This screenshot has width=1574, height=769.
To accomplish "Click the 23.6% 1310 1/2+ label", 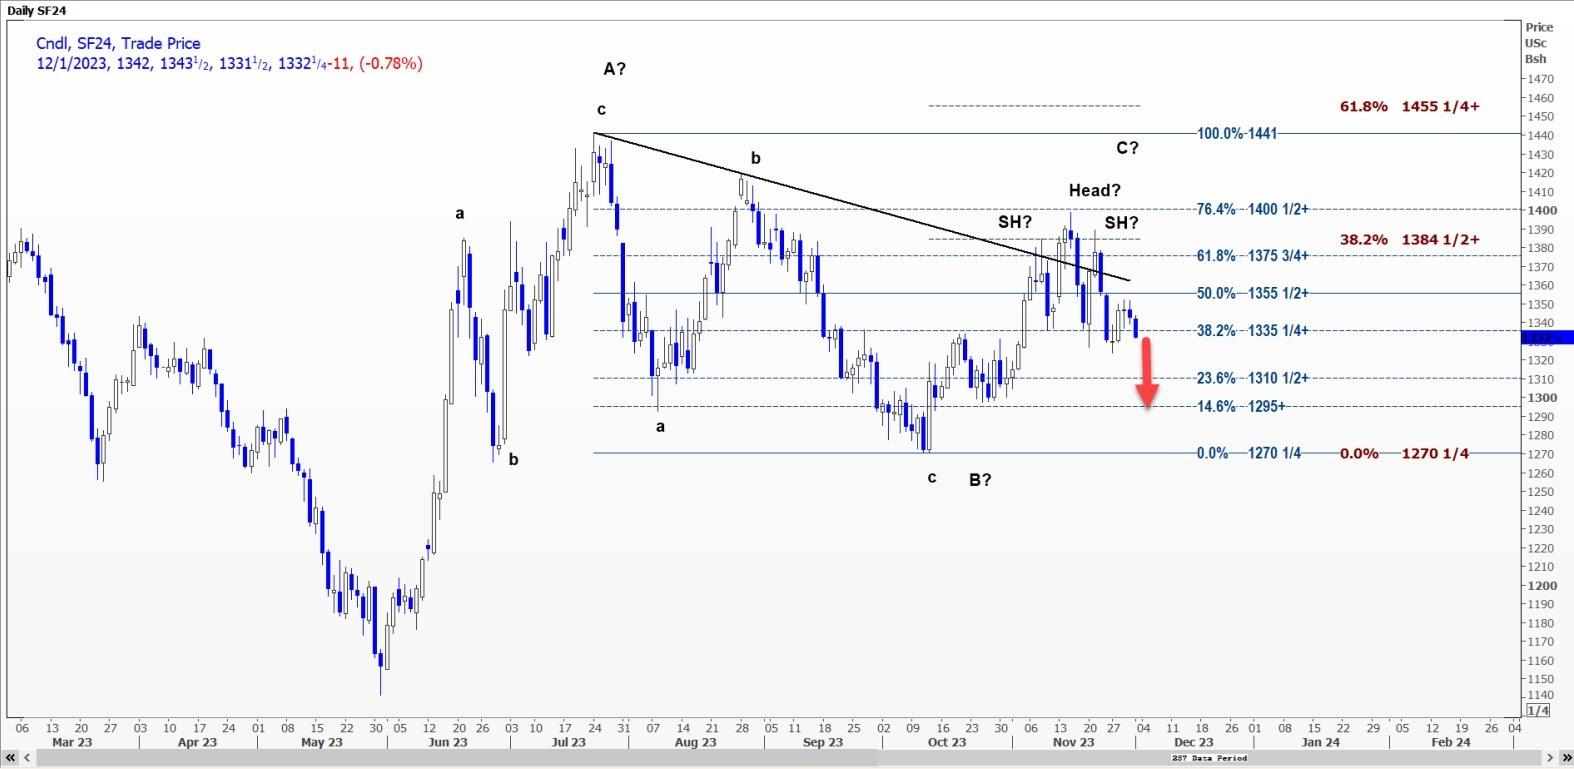I will 1252,378.
